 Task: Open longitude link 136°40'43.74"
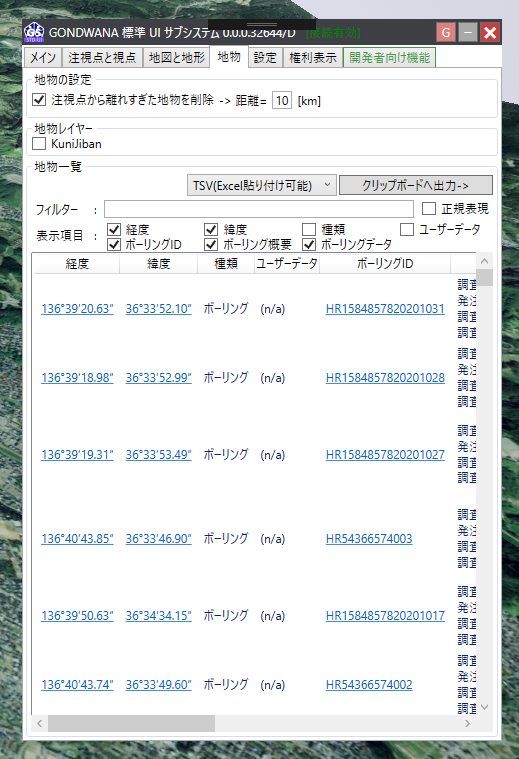click(77, 685)
